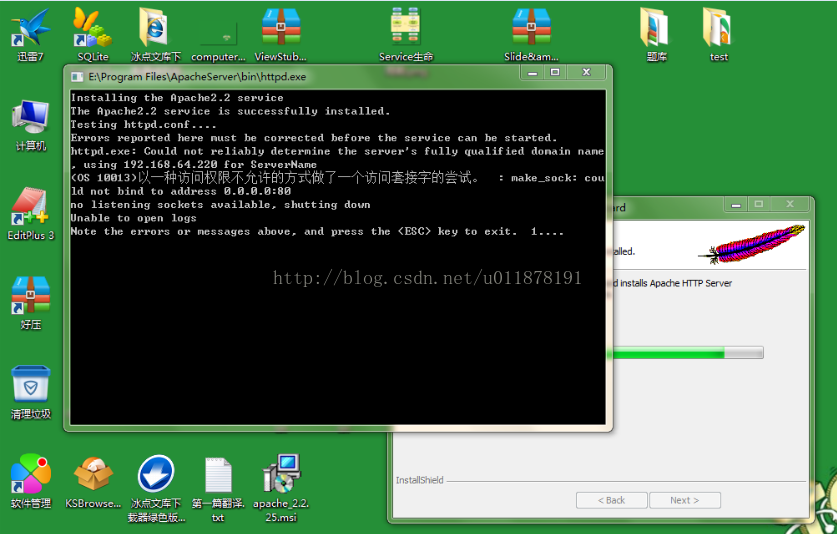Launch the 软件管理 shortcut
The height and width of the screenshot is (534, 837).
(x=30, y=481)
